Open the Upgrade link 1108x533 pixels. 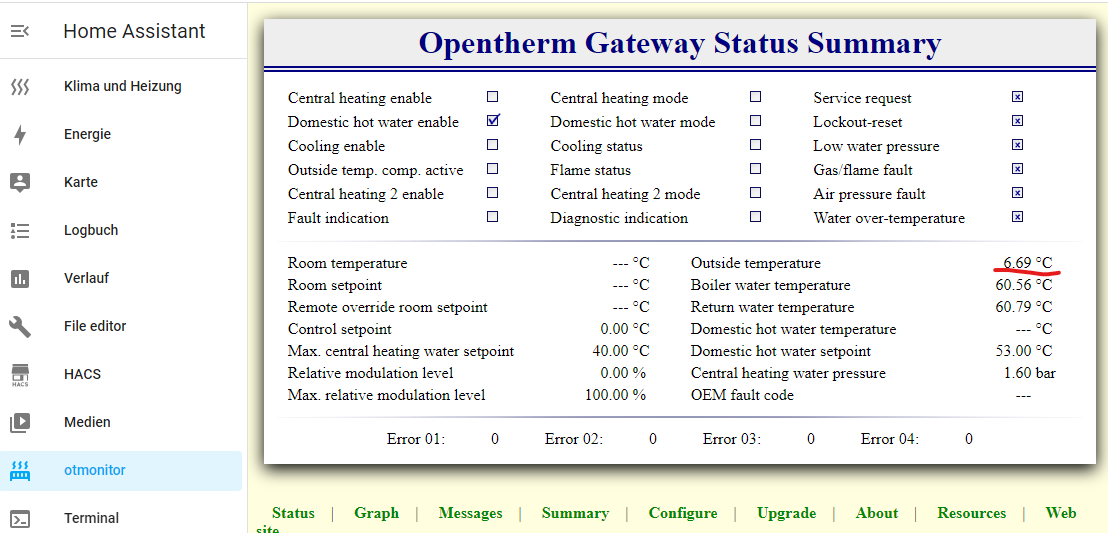786,513
